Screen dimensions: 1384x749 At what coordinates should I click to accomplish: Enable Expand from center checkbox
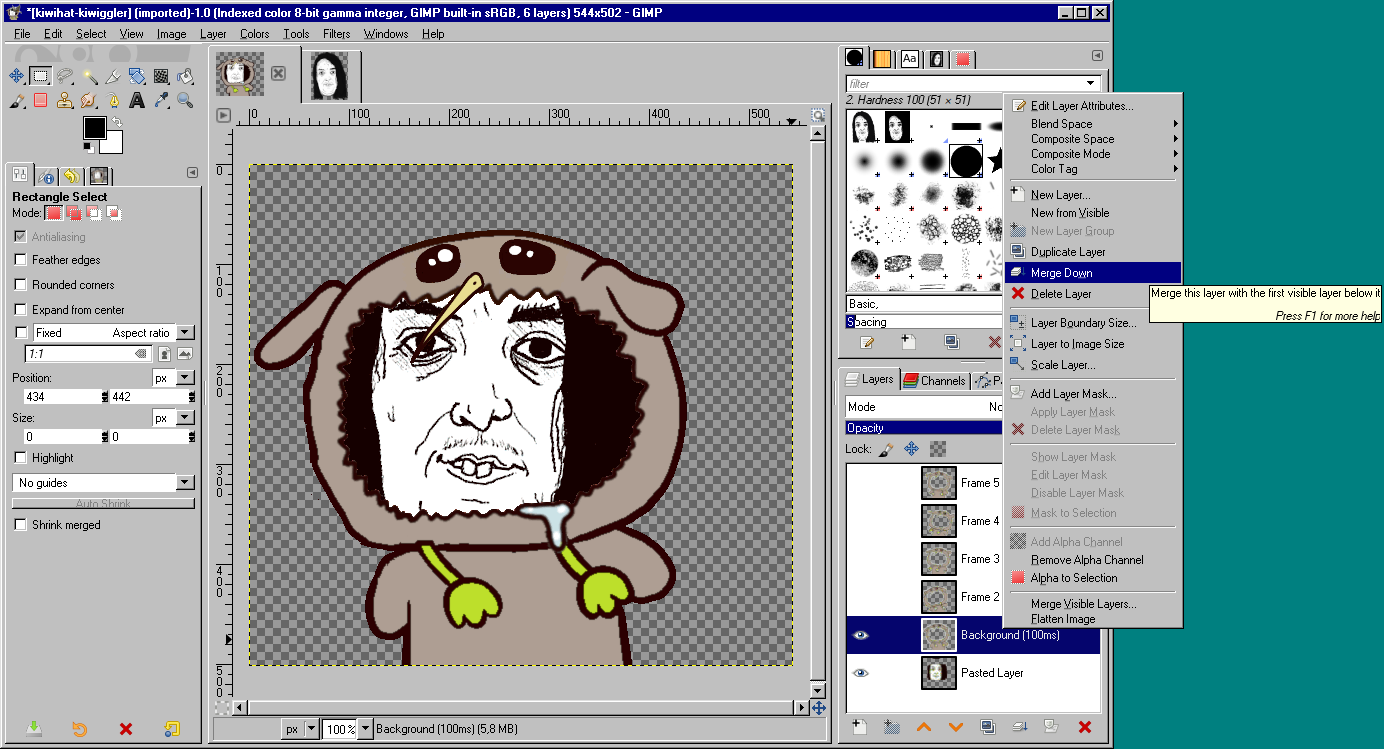pos(20,310)
